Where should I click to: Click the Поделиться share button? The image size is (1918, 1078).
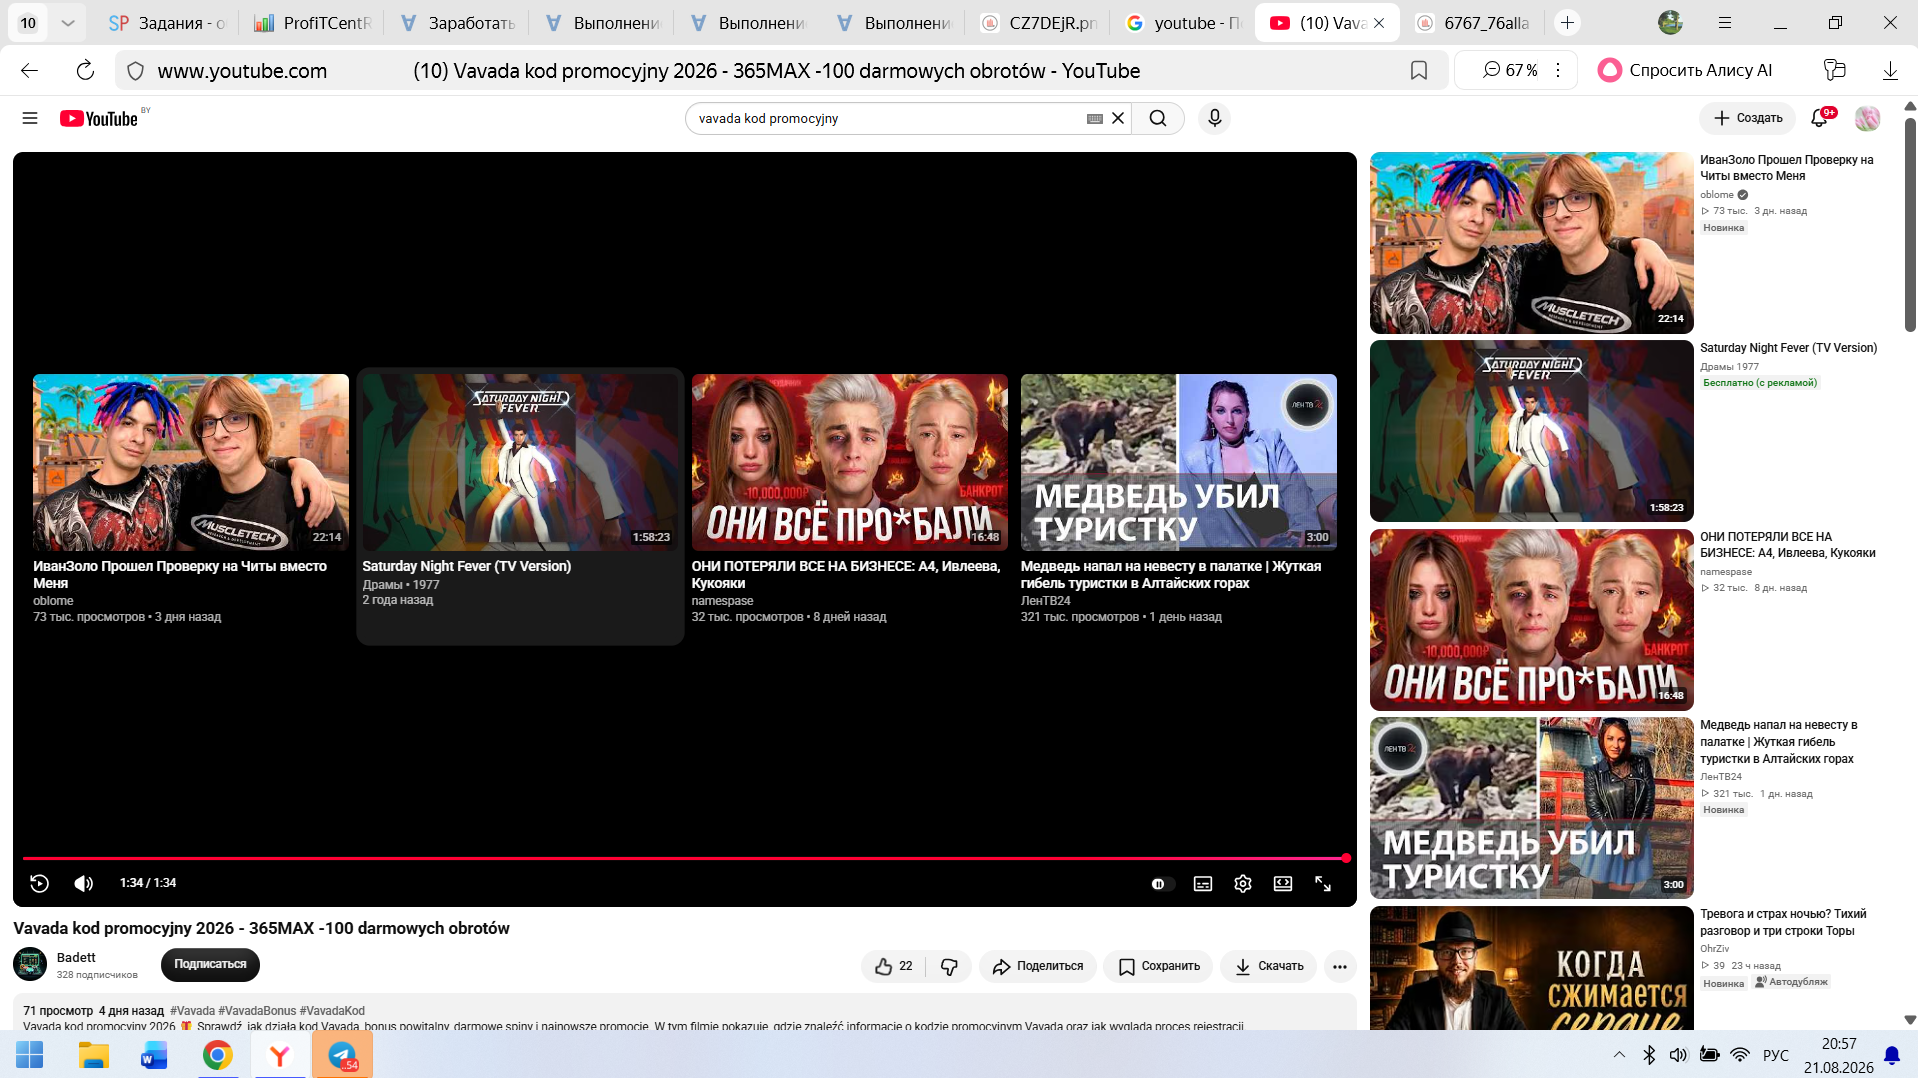point(1038,966)
